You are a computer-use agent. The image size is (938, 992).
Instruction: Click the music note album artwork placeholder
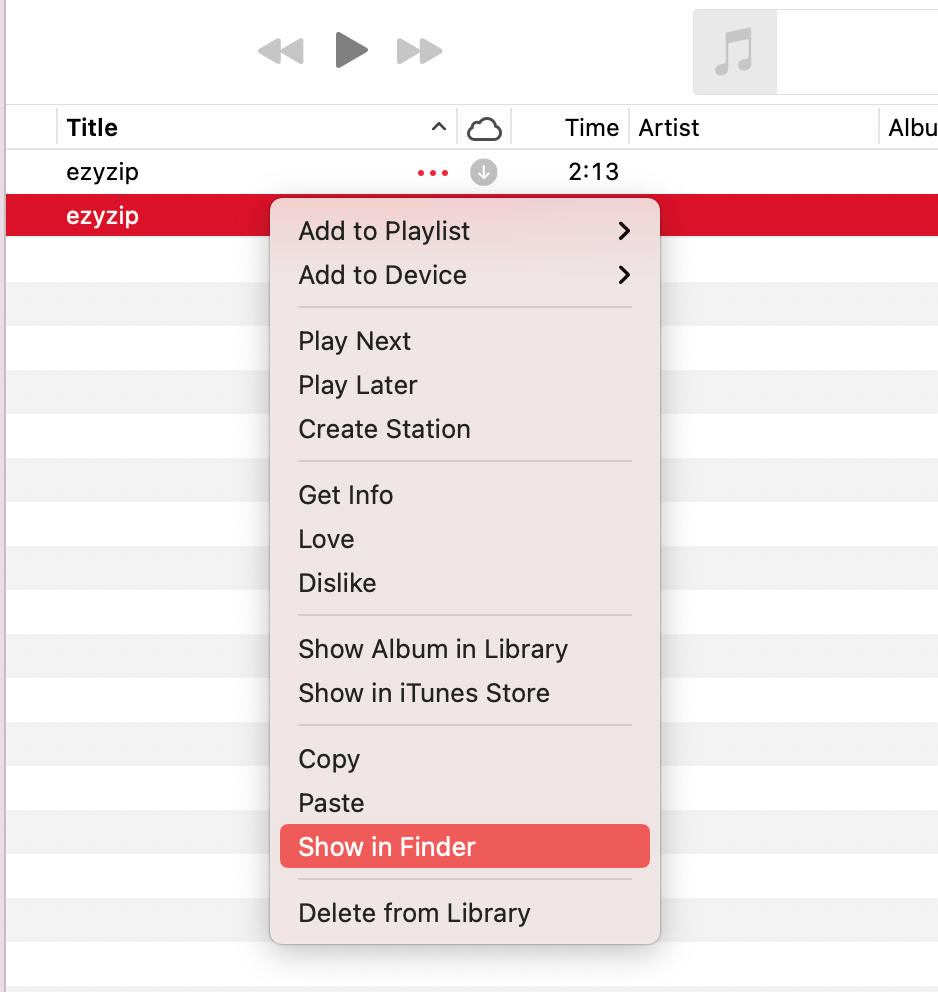click(x=734, y=52)
